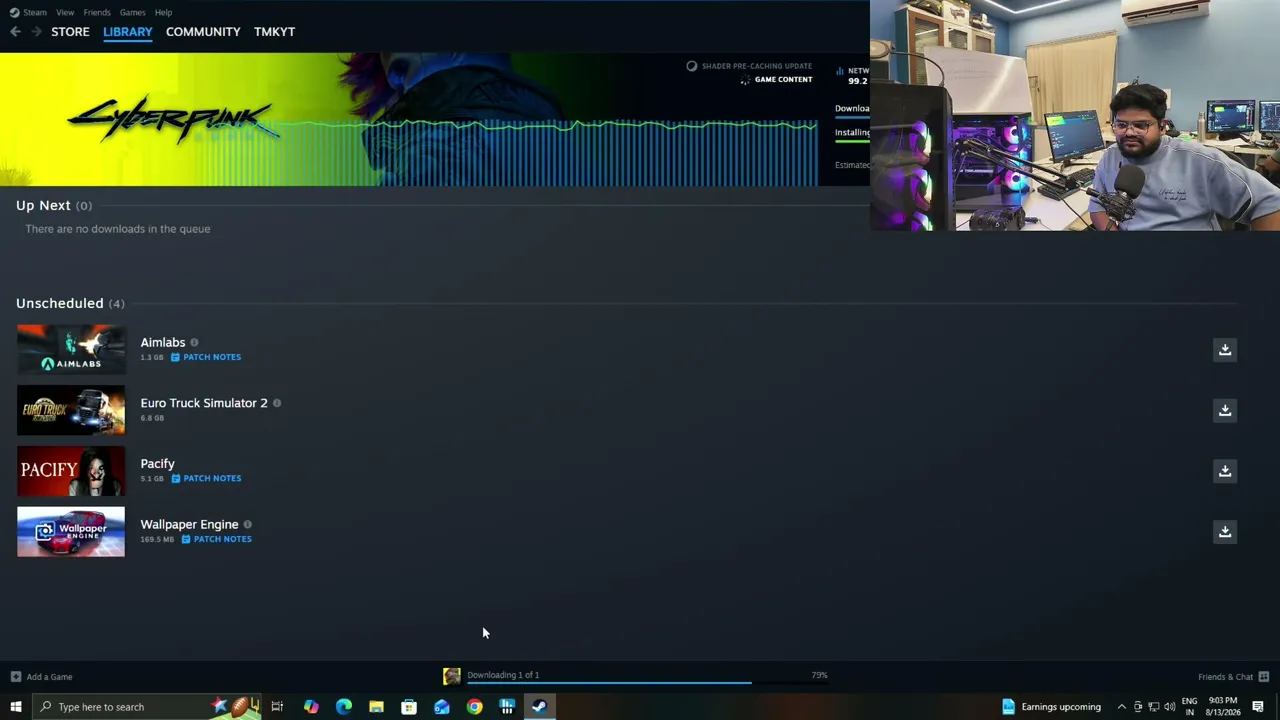Show hidden system tray icons

coord(1121,707)
